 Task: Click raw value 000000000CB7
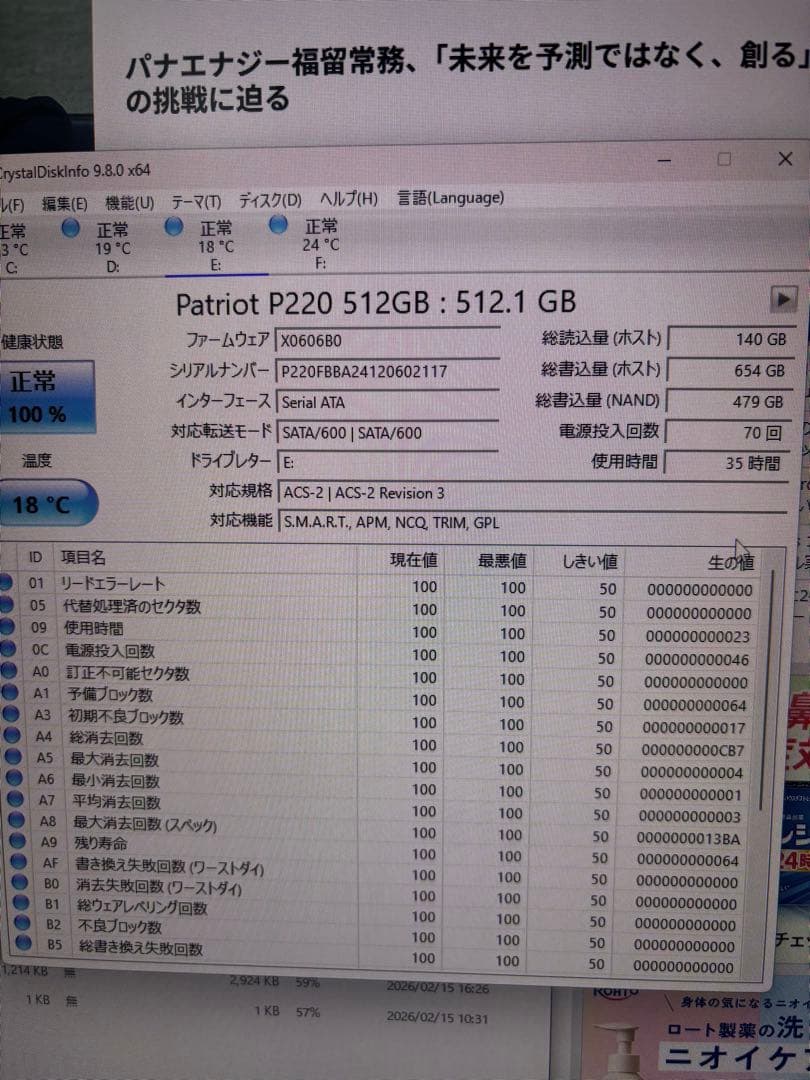coord(693,750)
